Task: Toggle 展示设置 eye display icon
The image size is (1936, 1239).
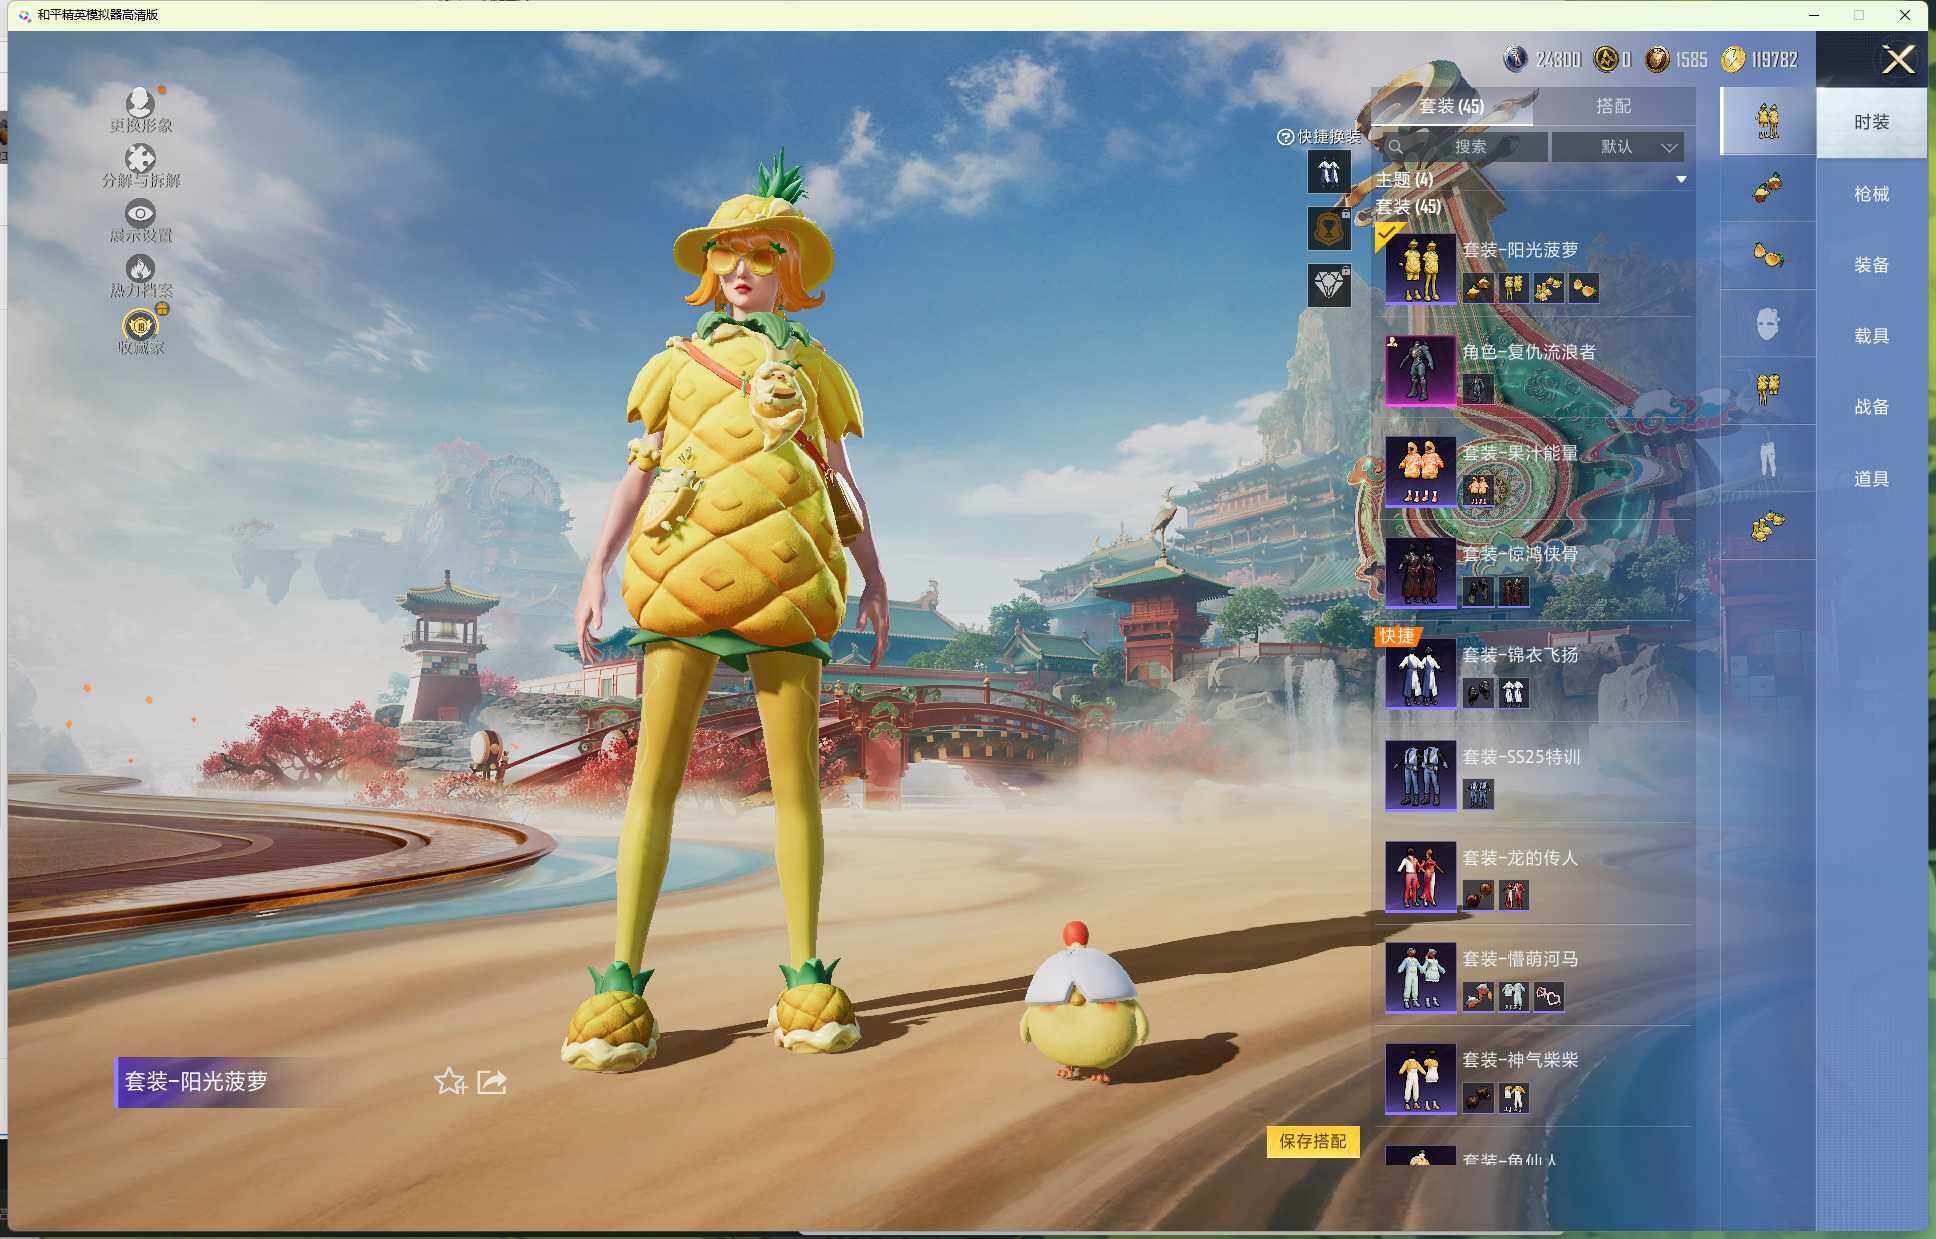Action: 140,213
